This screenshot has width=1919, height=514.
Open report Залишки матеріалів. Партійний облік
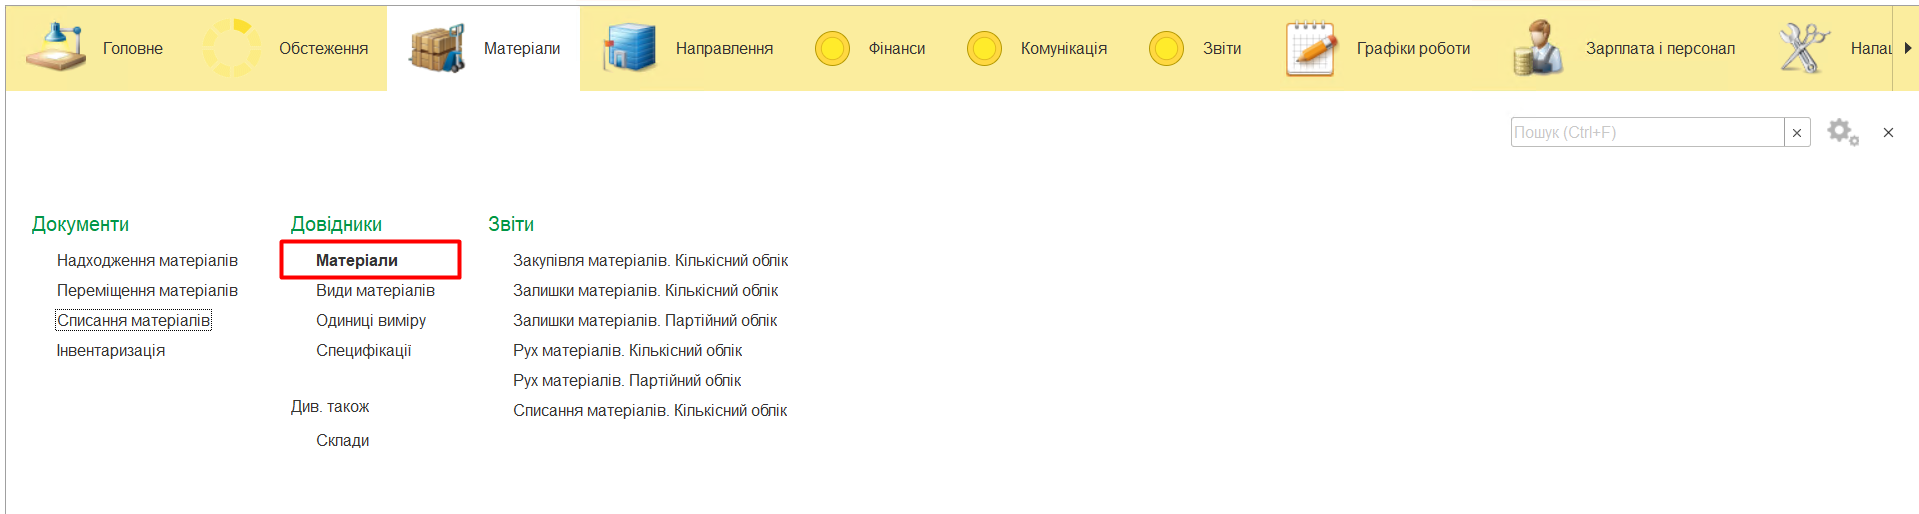click(x=644, y=320)
